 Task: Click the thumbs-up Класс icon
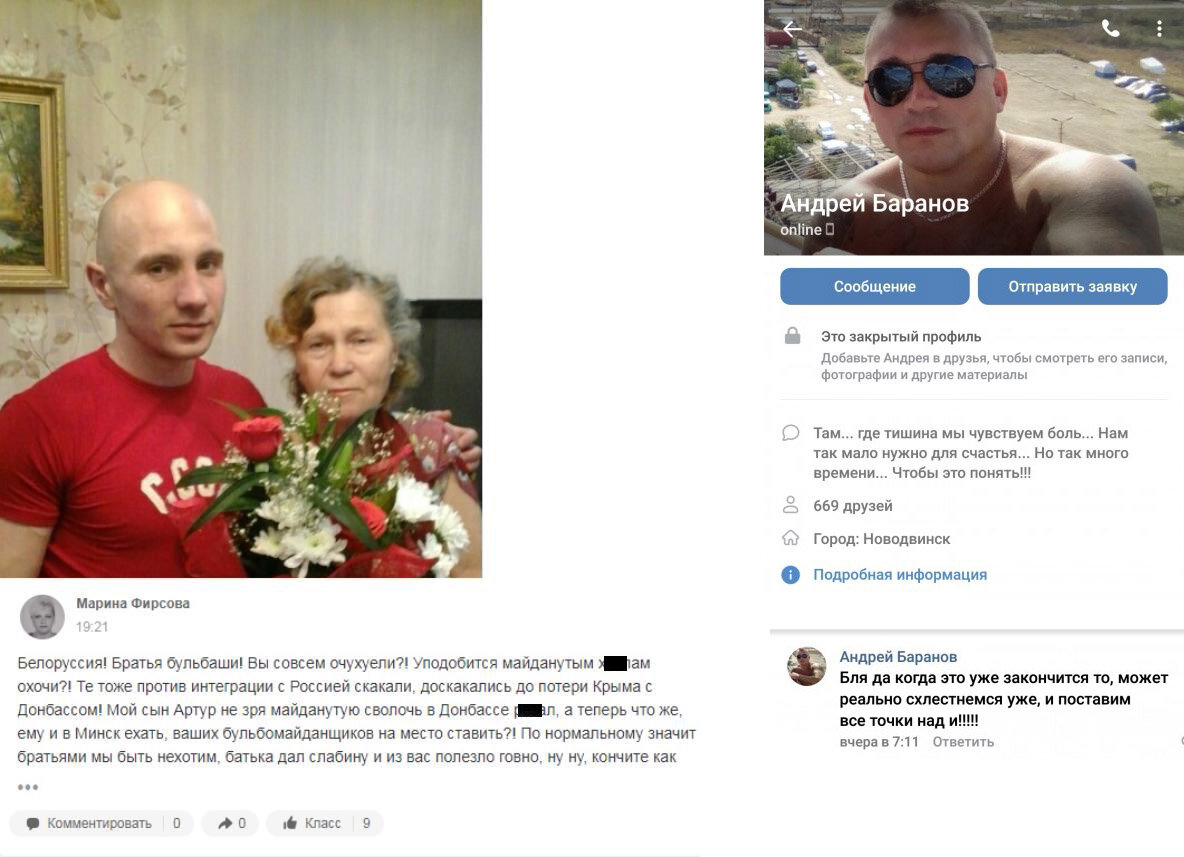pos(290,823)
